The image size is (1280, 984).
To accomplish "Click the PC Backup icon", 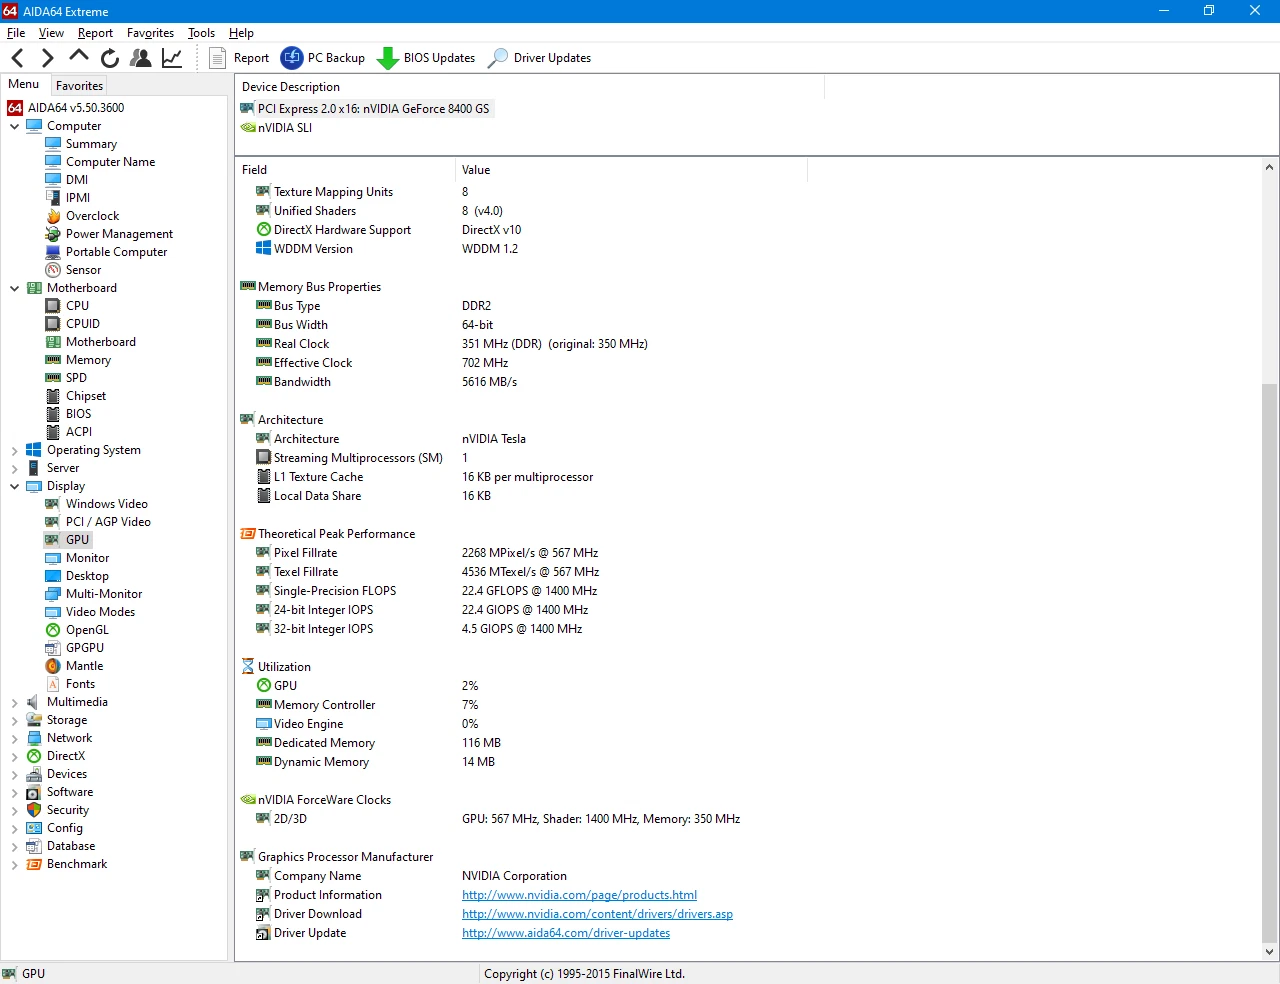I will click(x=292, y=58).
